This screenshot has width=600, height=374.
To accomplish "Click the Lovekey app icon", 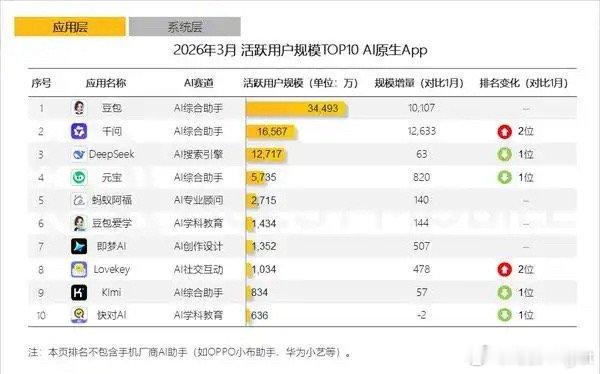I will [x=79, y=269].
